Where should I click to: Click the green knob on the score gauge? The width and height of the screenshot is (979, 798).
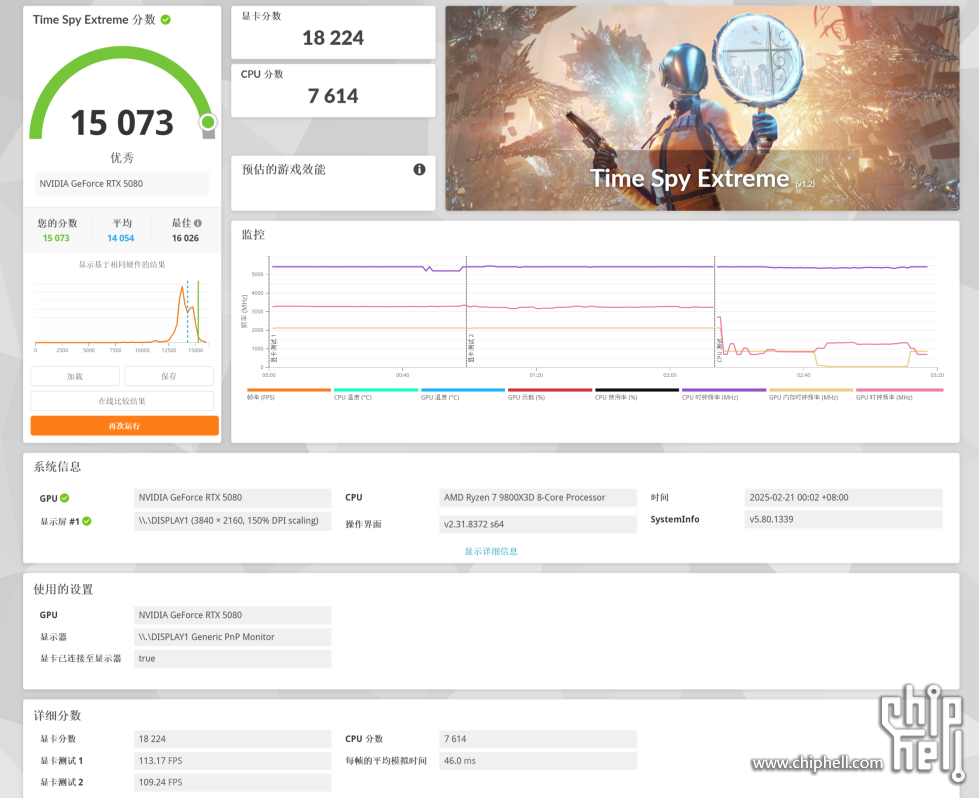(208, 122)
